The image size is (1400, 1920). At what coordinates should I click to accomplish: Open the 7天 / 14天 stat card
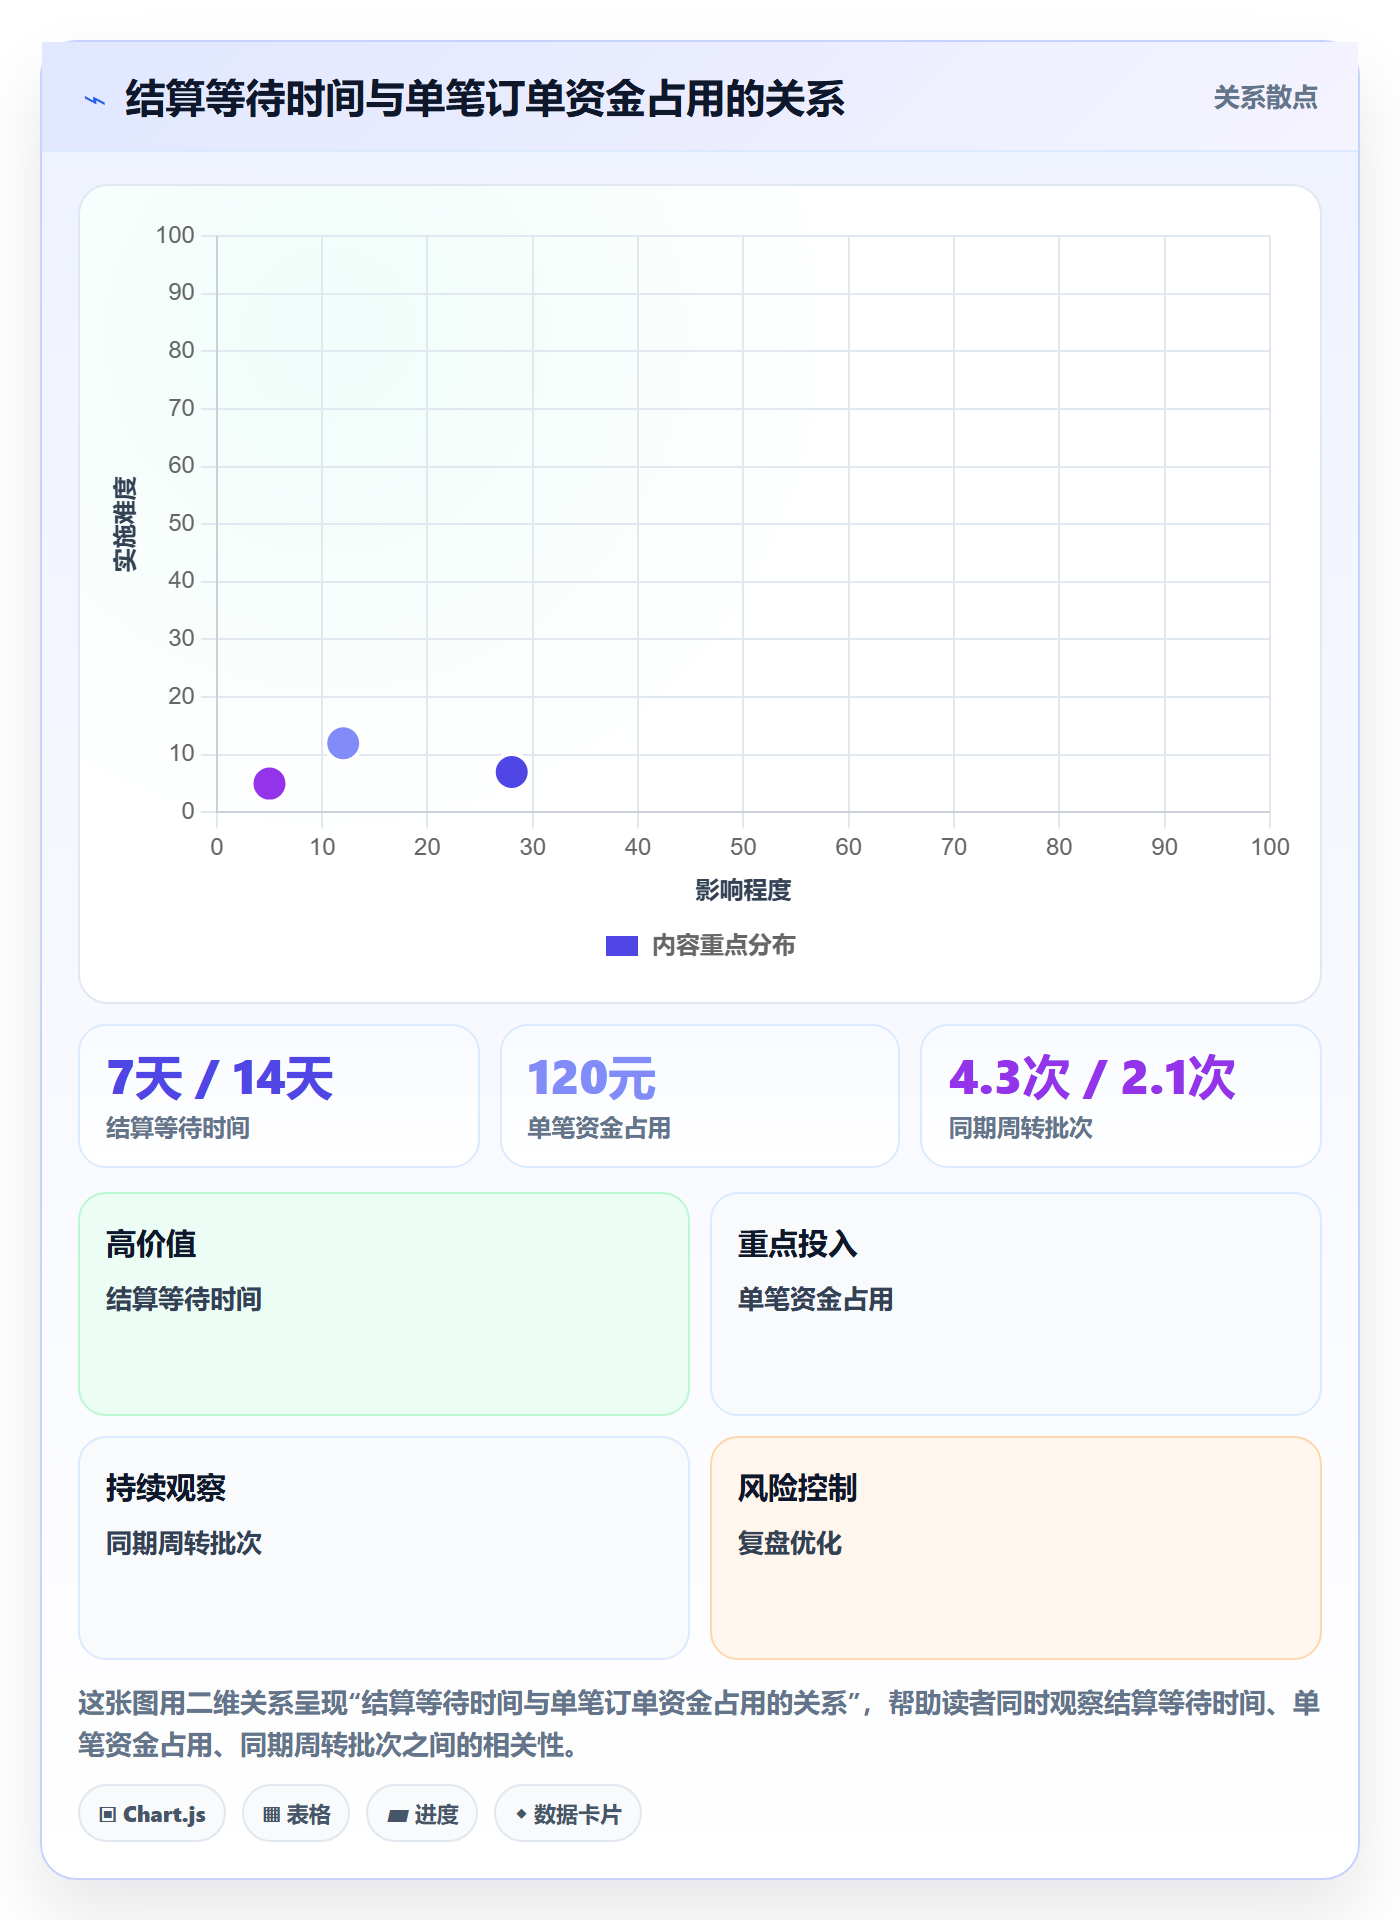click(x=279, y=1096)
